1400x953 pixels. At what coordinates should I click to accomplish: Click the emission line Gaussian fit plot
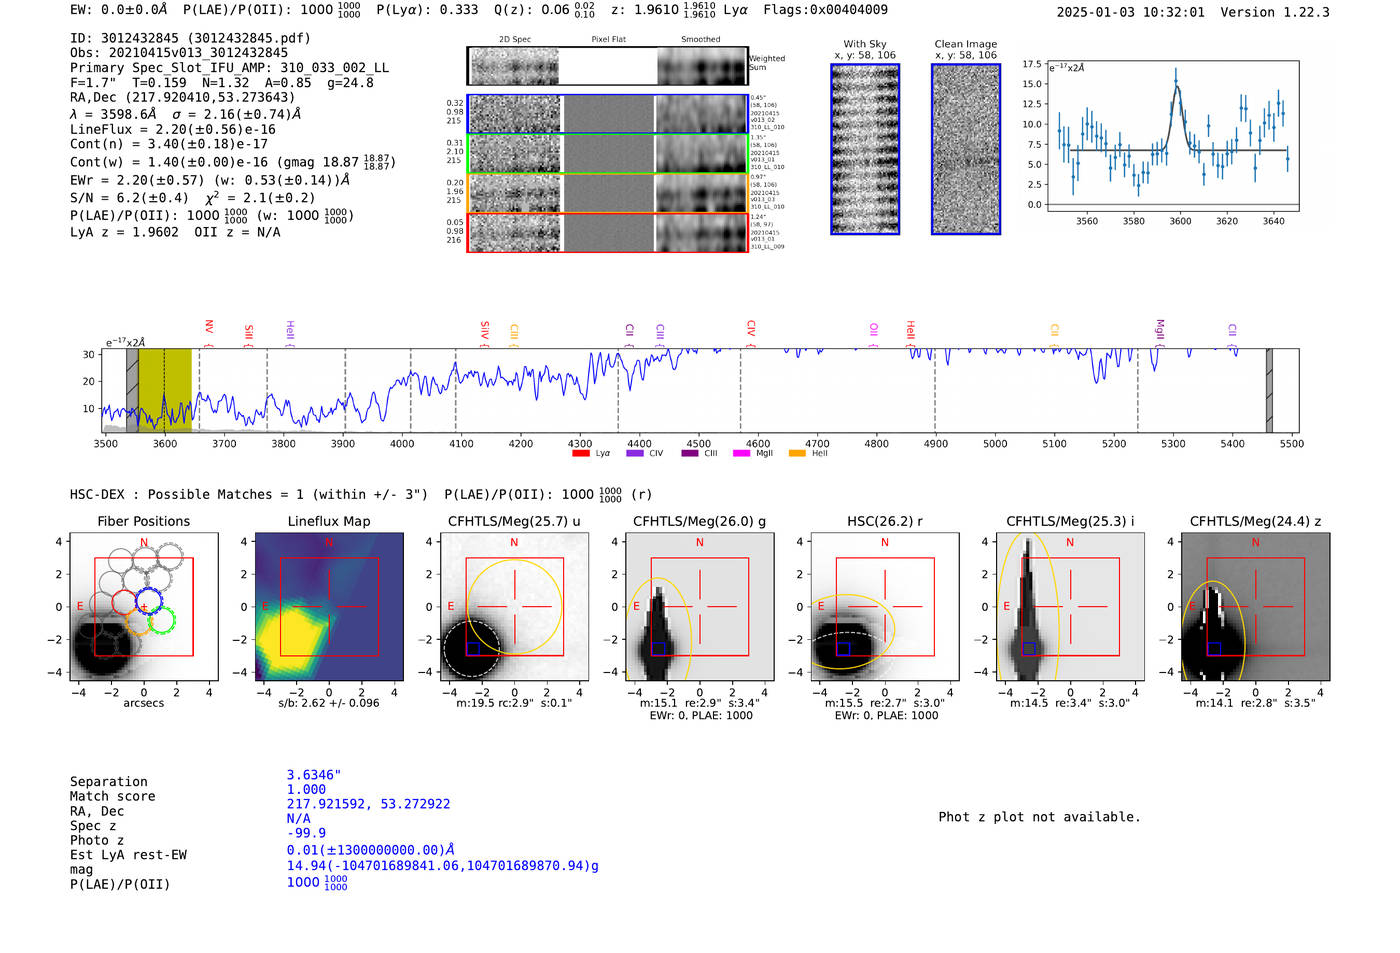[x=1172, y=136]
